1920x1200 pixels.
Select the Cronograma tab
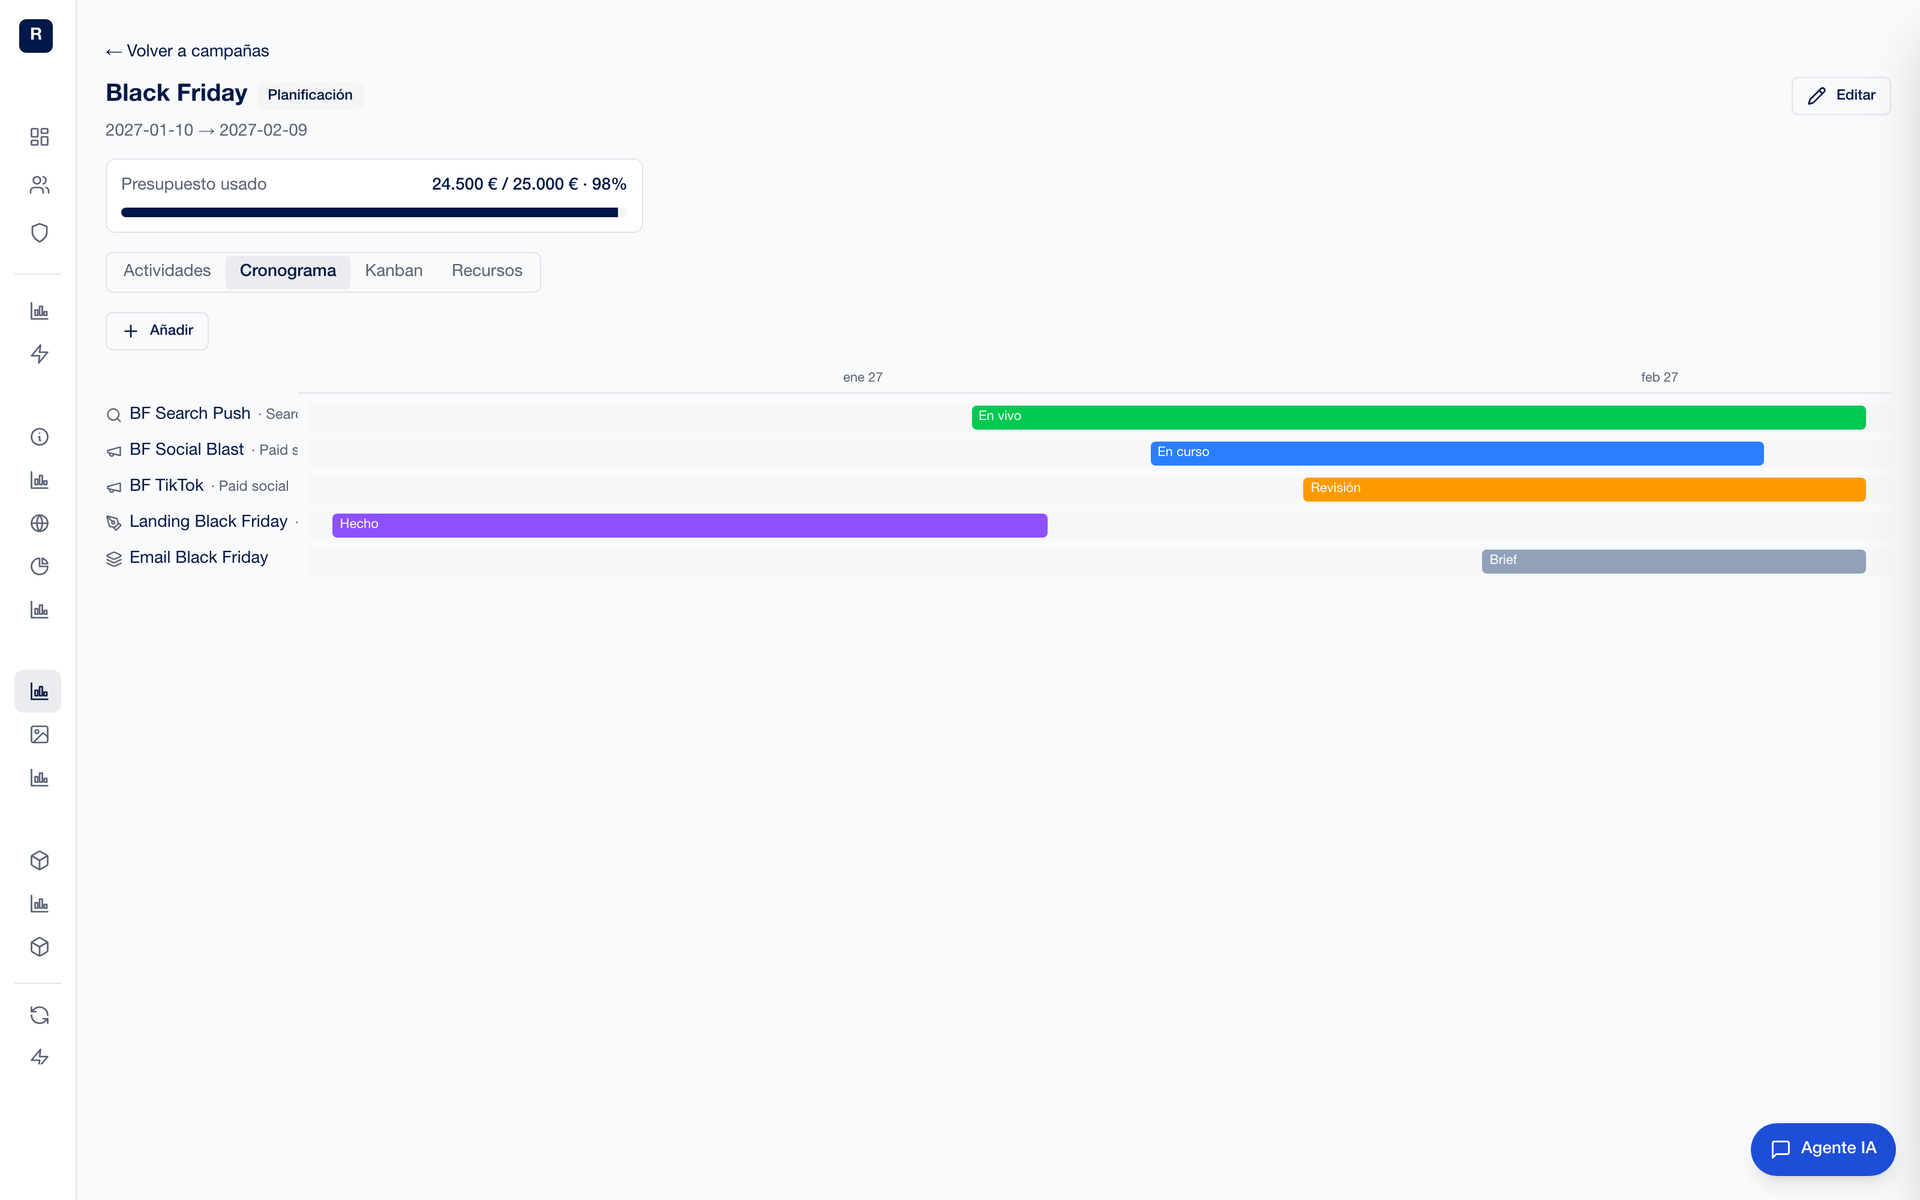288,271
